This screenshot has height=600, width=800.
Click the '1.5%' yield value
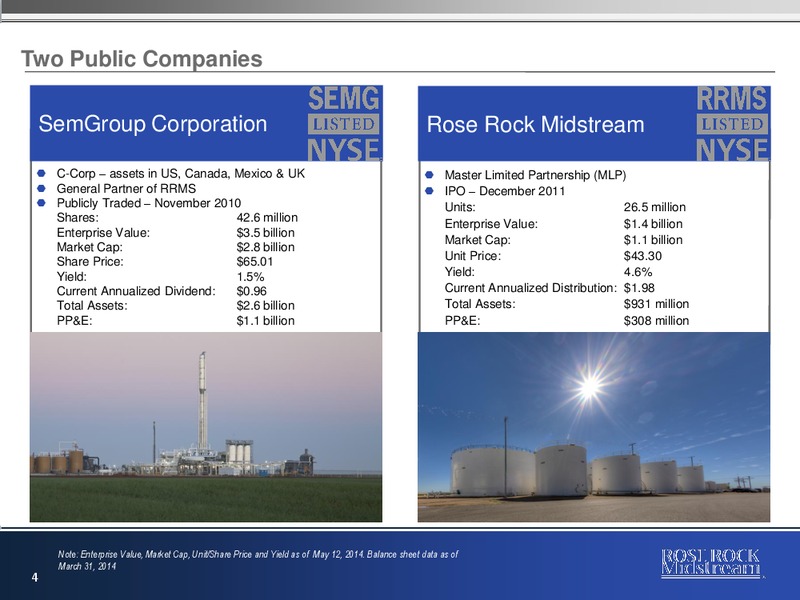(250, 277)
